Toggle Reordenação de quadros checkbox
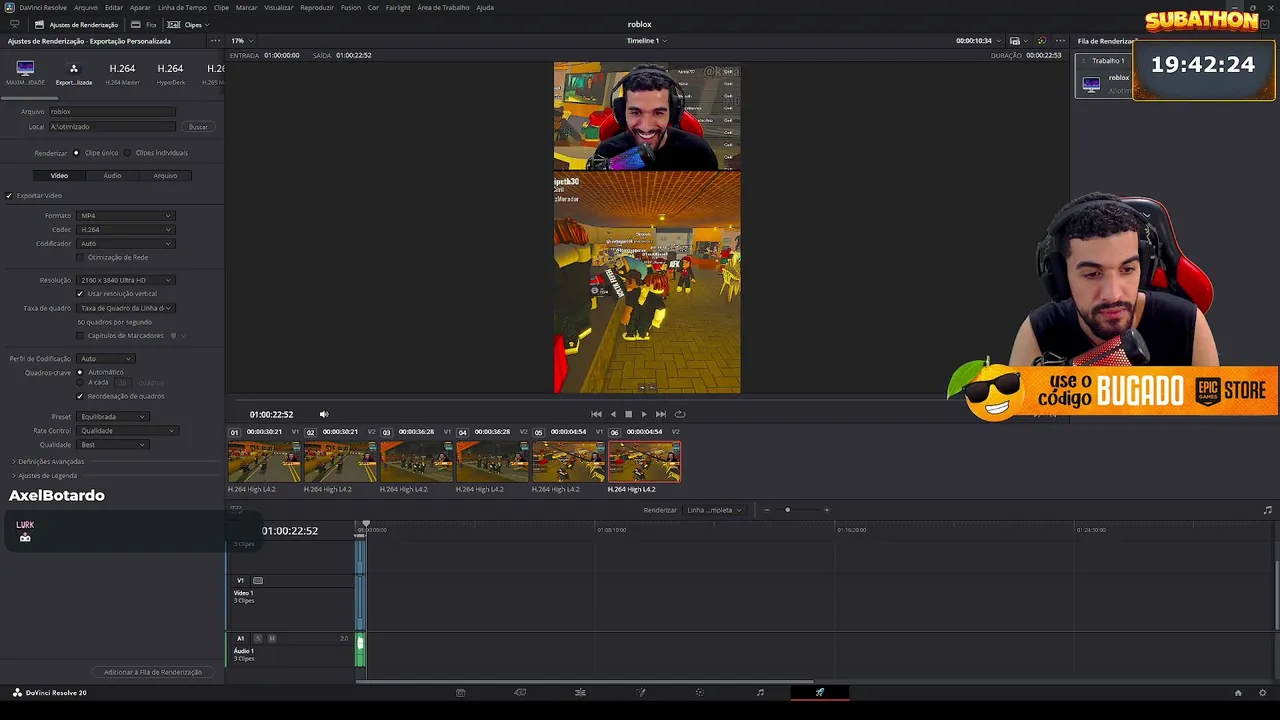Screen dimensions: 1280x720 coord(80,396)
